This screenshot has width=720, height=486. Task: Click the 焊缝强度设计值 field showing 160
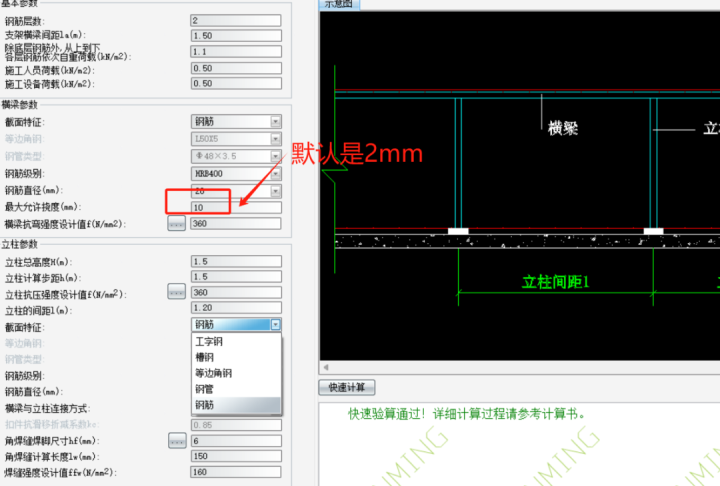coord(236,472)
